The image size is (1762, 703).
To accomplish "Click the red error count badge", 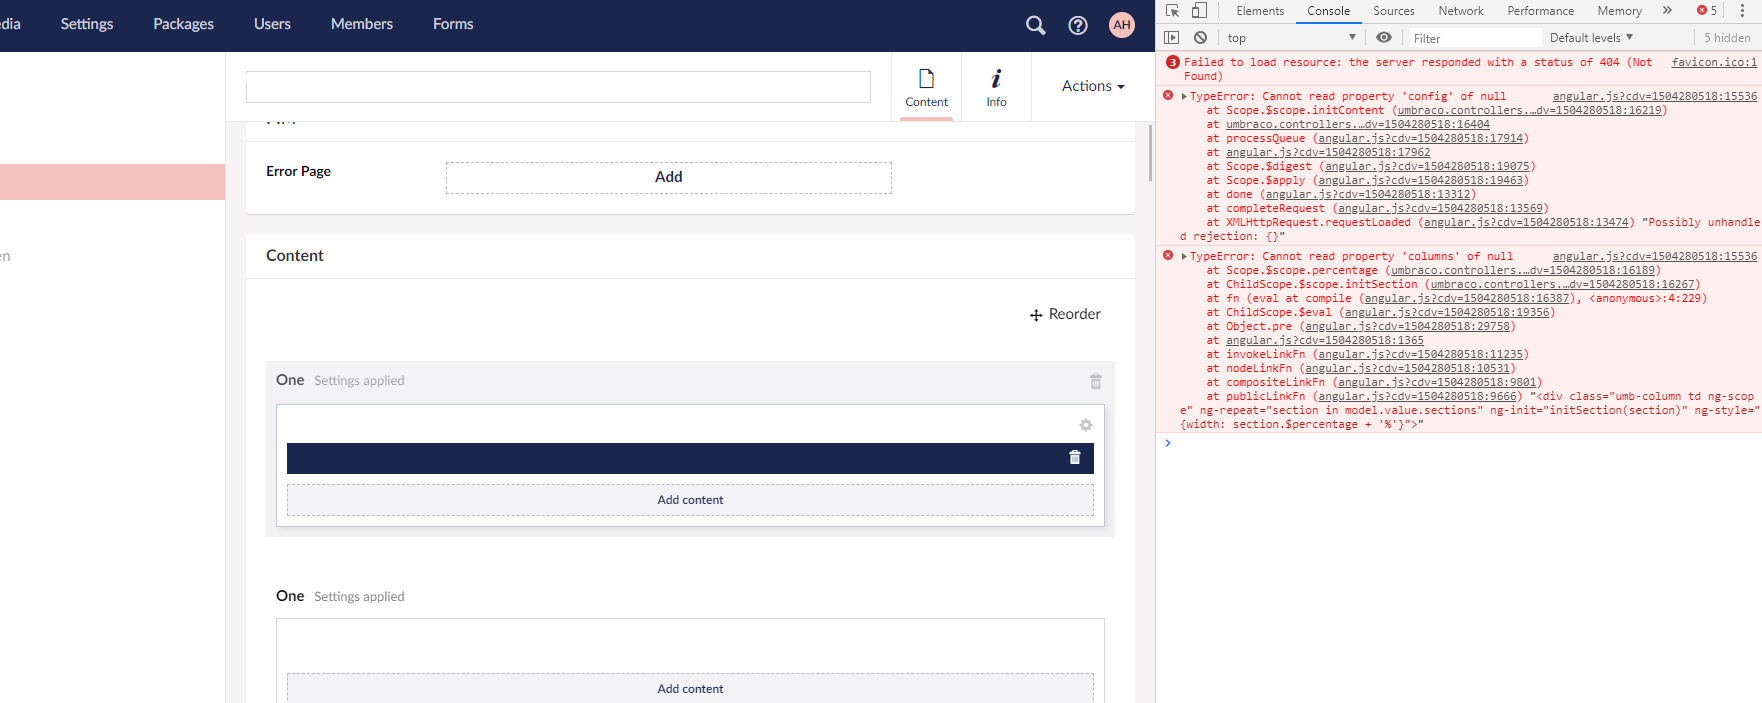I will tap(1707, 11).
